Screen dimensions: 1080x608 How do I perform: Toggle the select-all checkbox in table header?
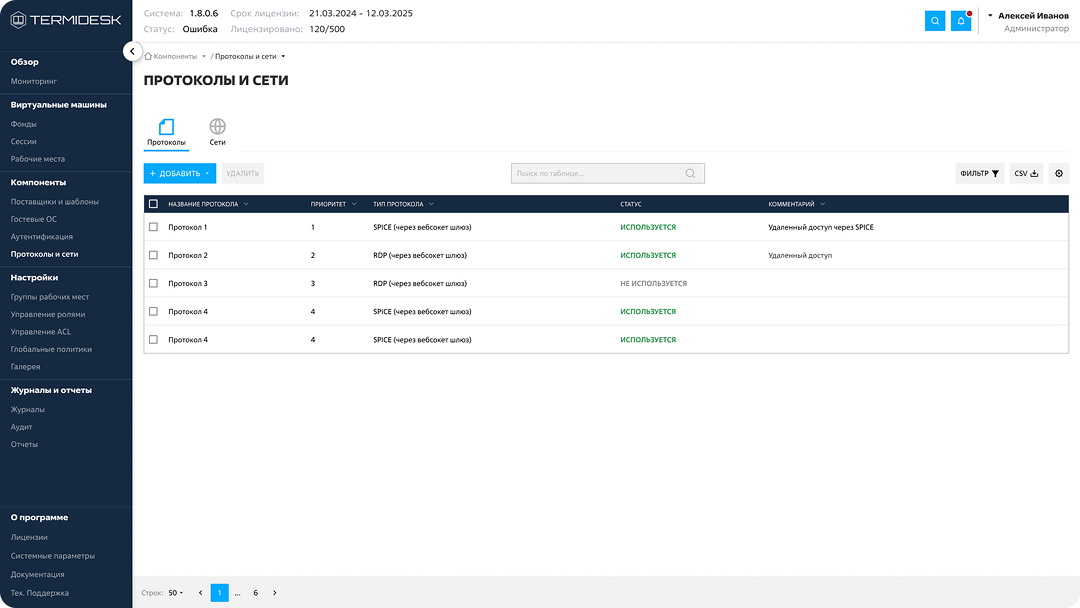click(x=153, y=204)
